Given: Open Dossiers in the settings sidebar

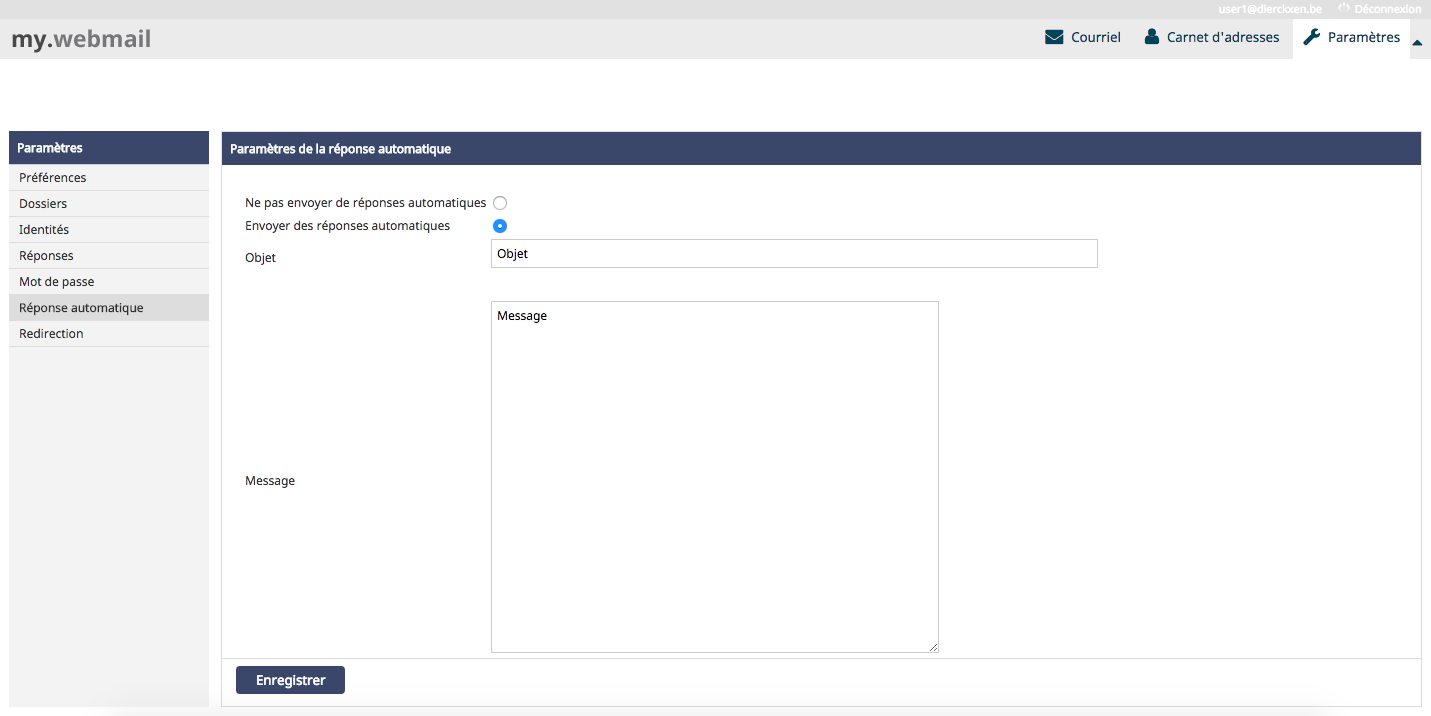Looking at the screenshot, I should [43, 204].
